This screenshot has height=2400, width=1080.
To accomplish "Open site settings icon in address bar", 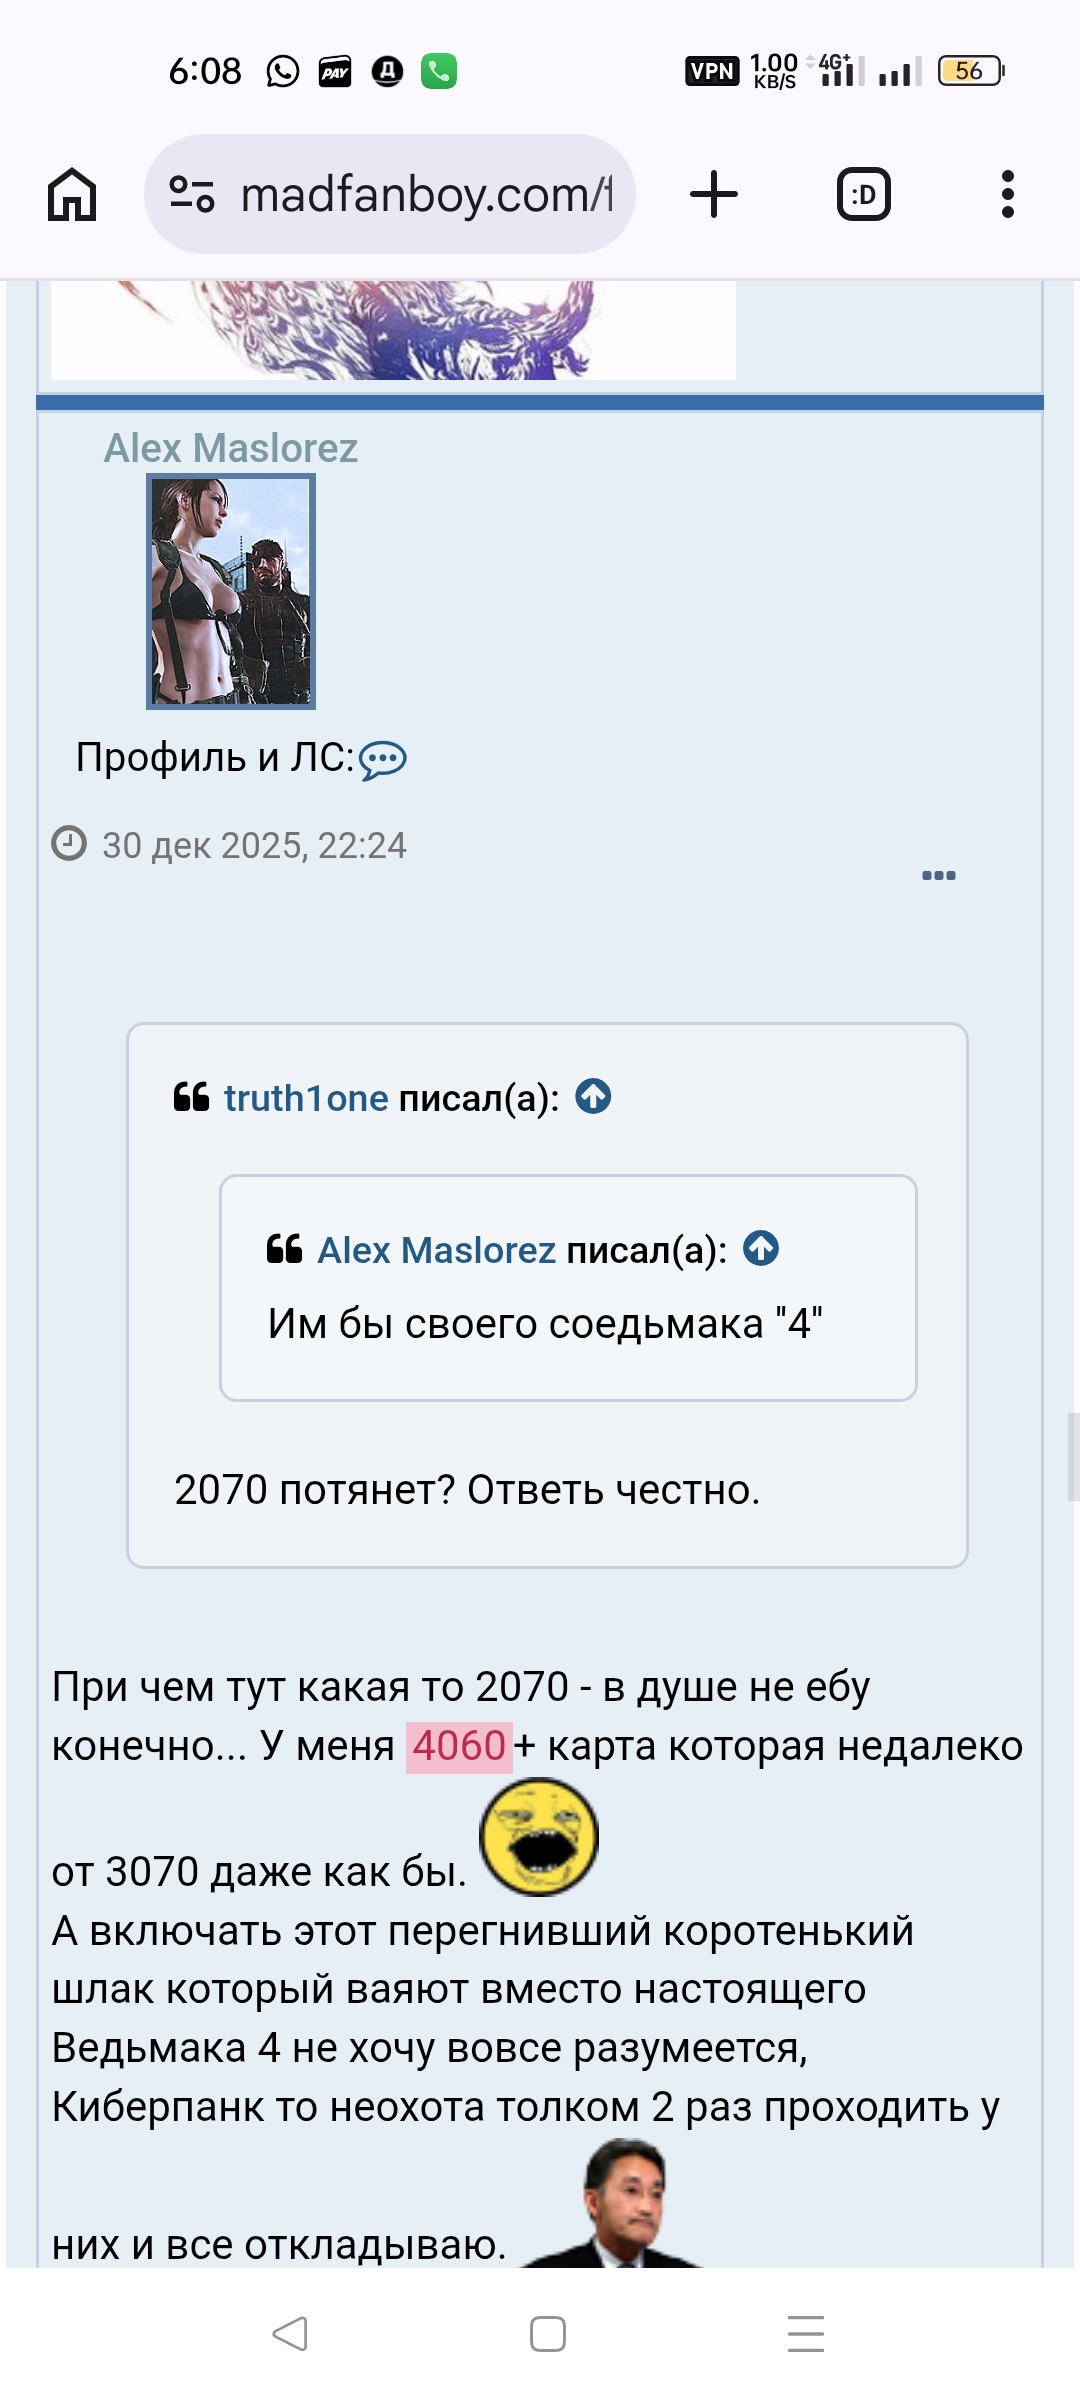I will pyautogui.click(x=192, y=194).
